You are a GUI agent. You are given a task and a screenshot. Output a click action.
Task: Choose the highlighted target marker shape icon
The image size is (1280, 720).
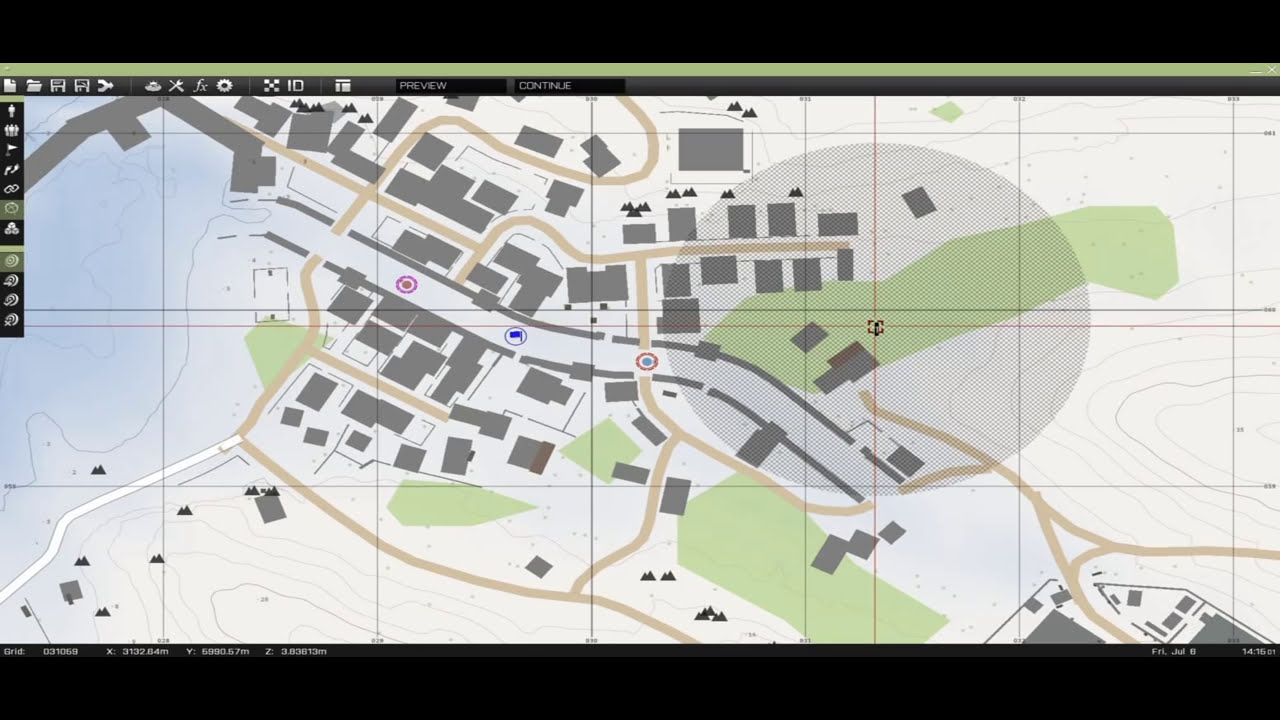[12, 260]
